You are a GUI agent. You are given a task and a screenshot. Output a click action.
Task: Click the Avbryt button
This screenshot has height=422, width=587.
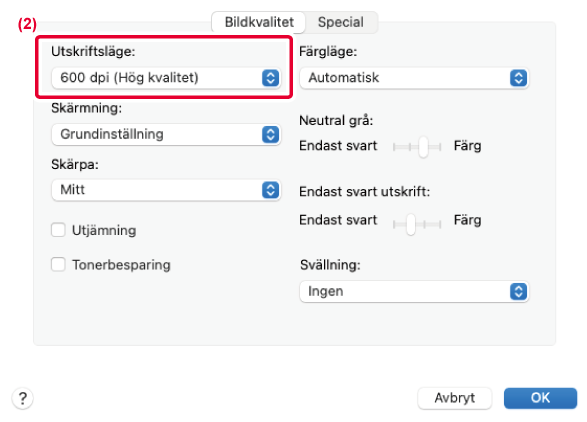click(x=454, y=398)
